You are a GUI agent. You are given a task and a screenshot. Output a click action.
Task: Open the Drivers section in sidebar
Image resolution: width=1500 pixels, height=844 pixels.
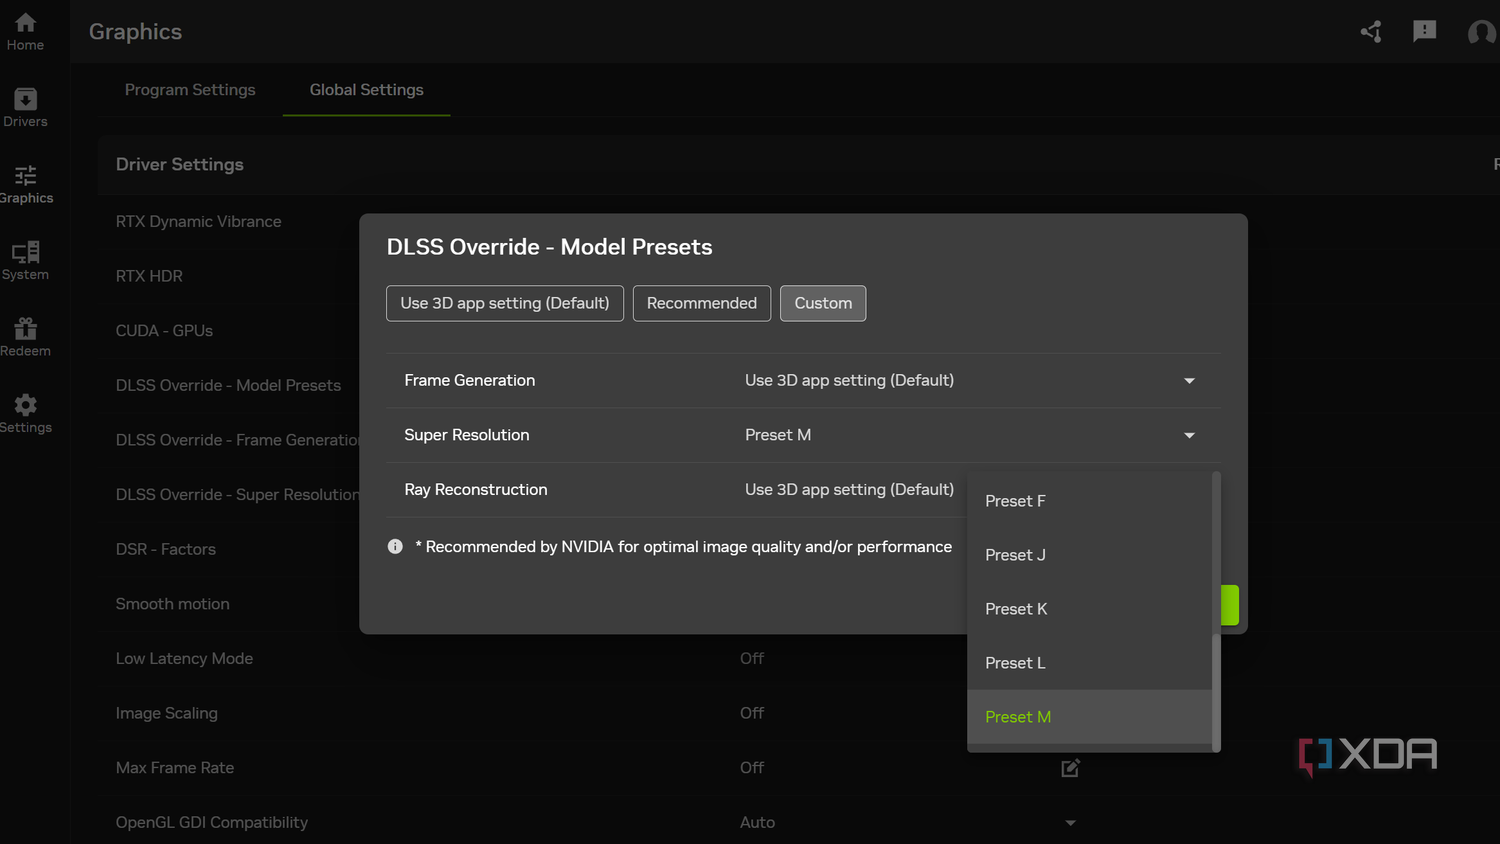pyautogui.click(x=25, y=108)
